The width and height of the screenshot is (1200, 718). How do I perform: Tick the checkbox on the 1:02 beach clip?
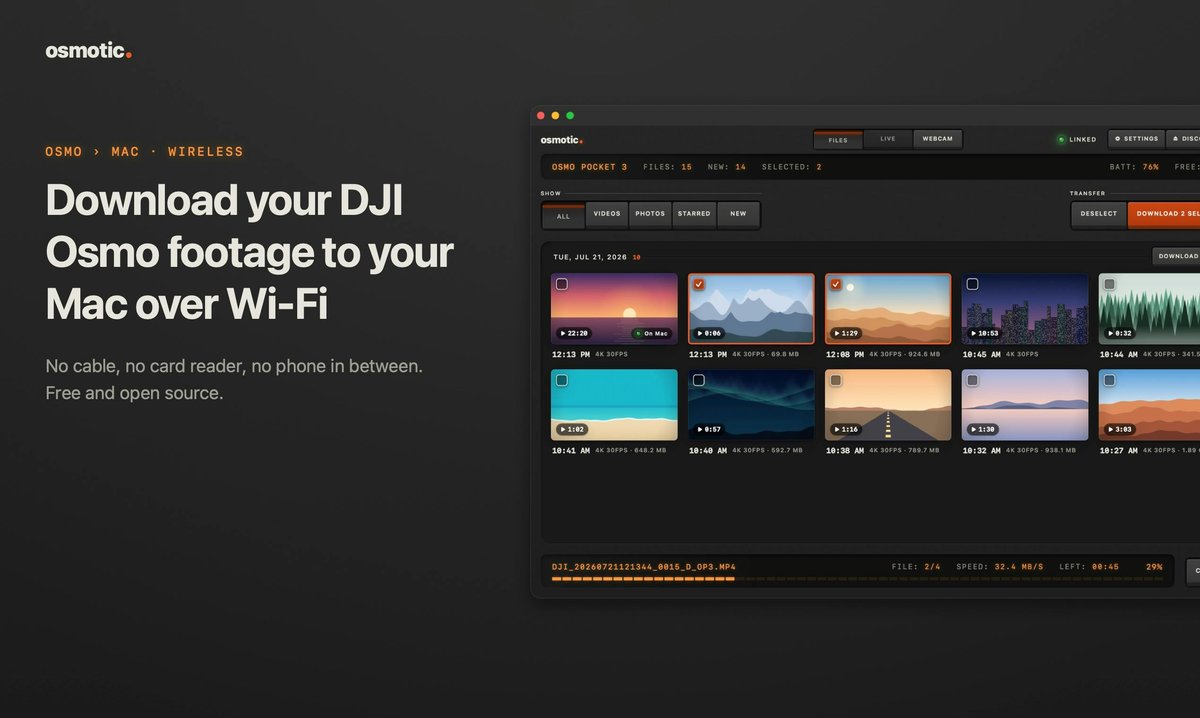[562, 380]
